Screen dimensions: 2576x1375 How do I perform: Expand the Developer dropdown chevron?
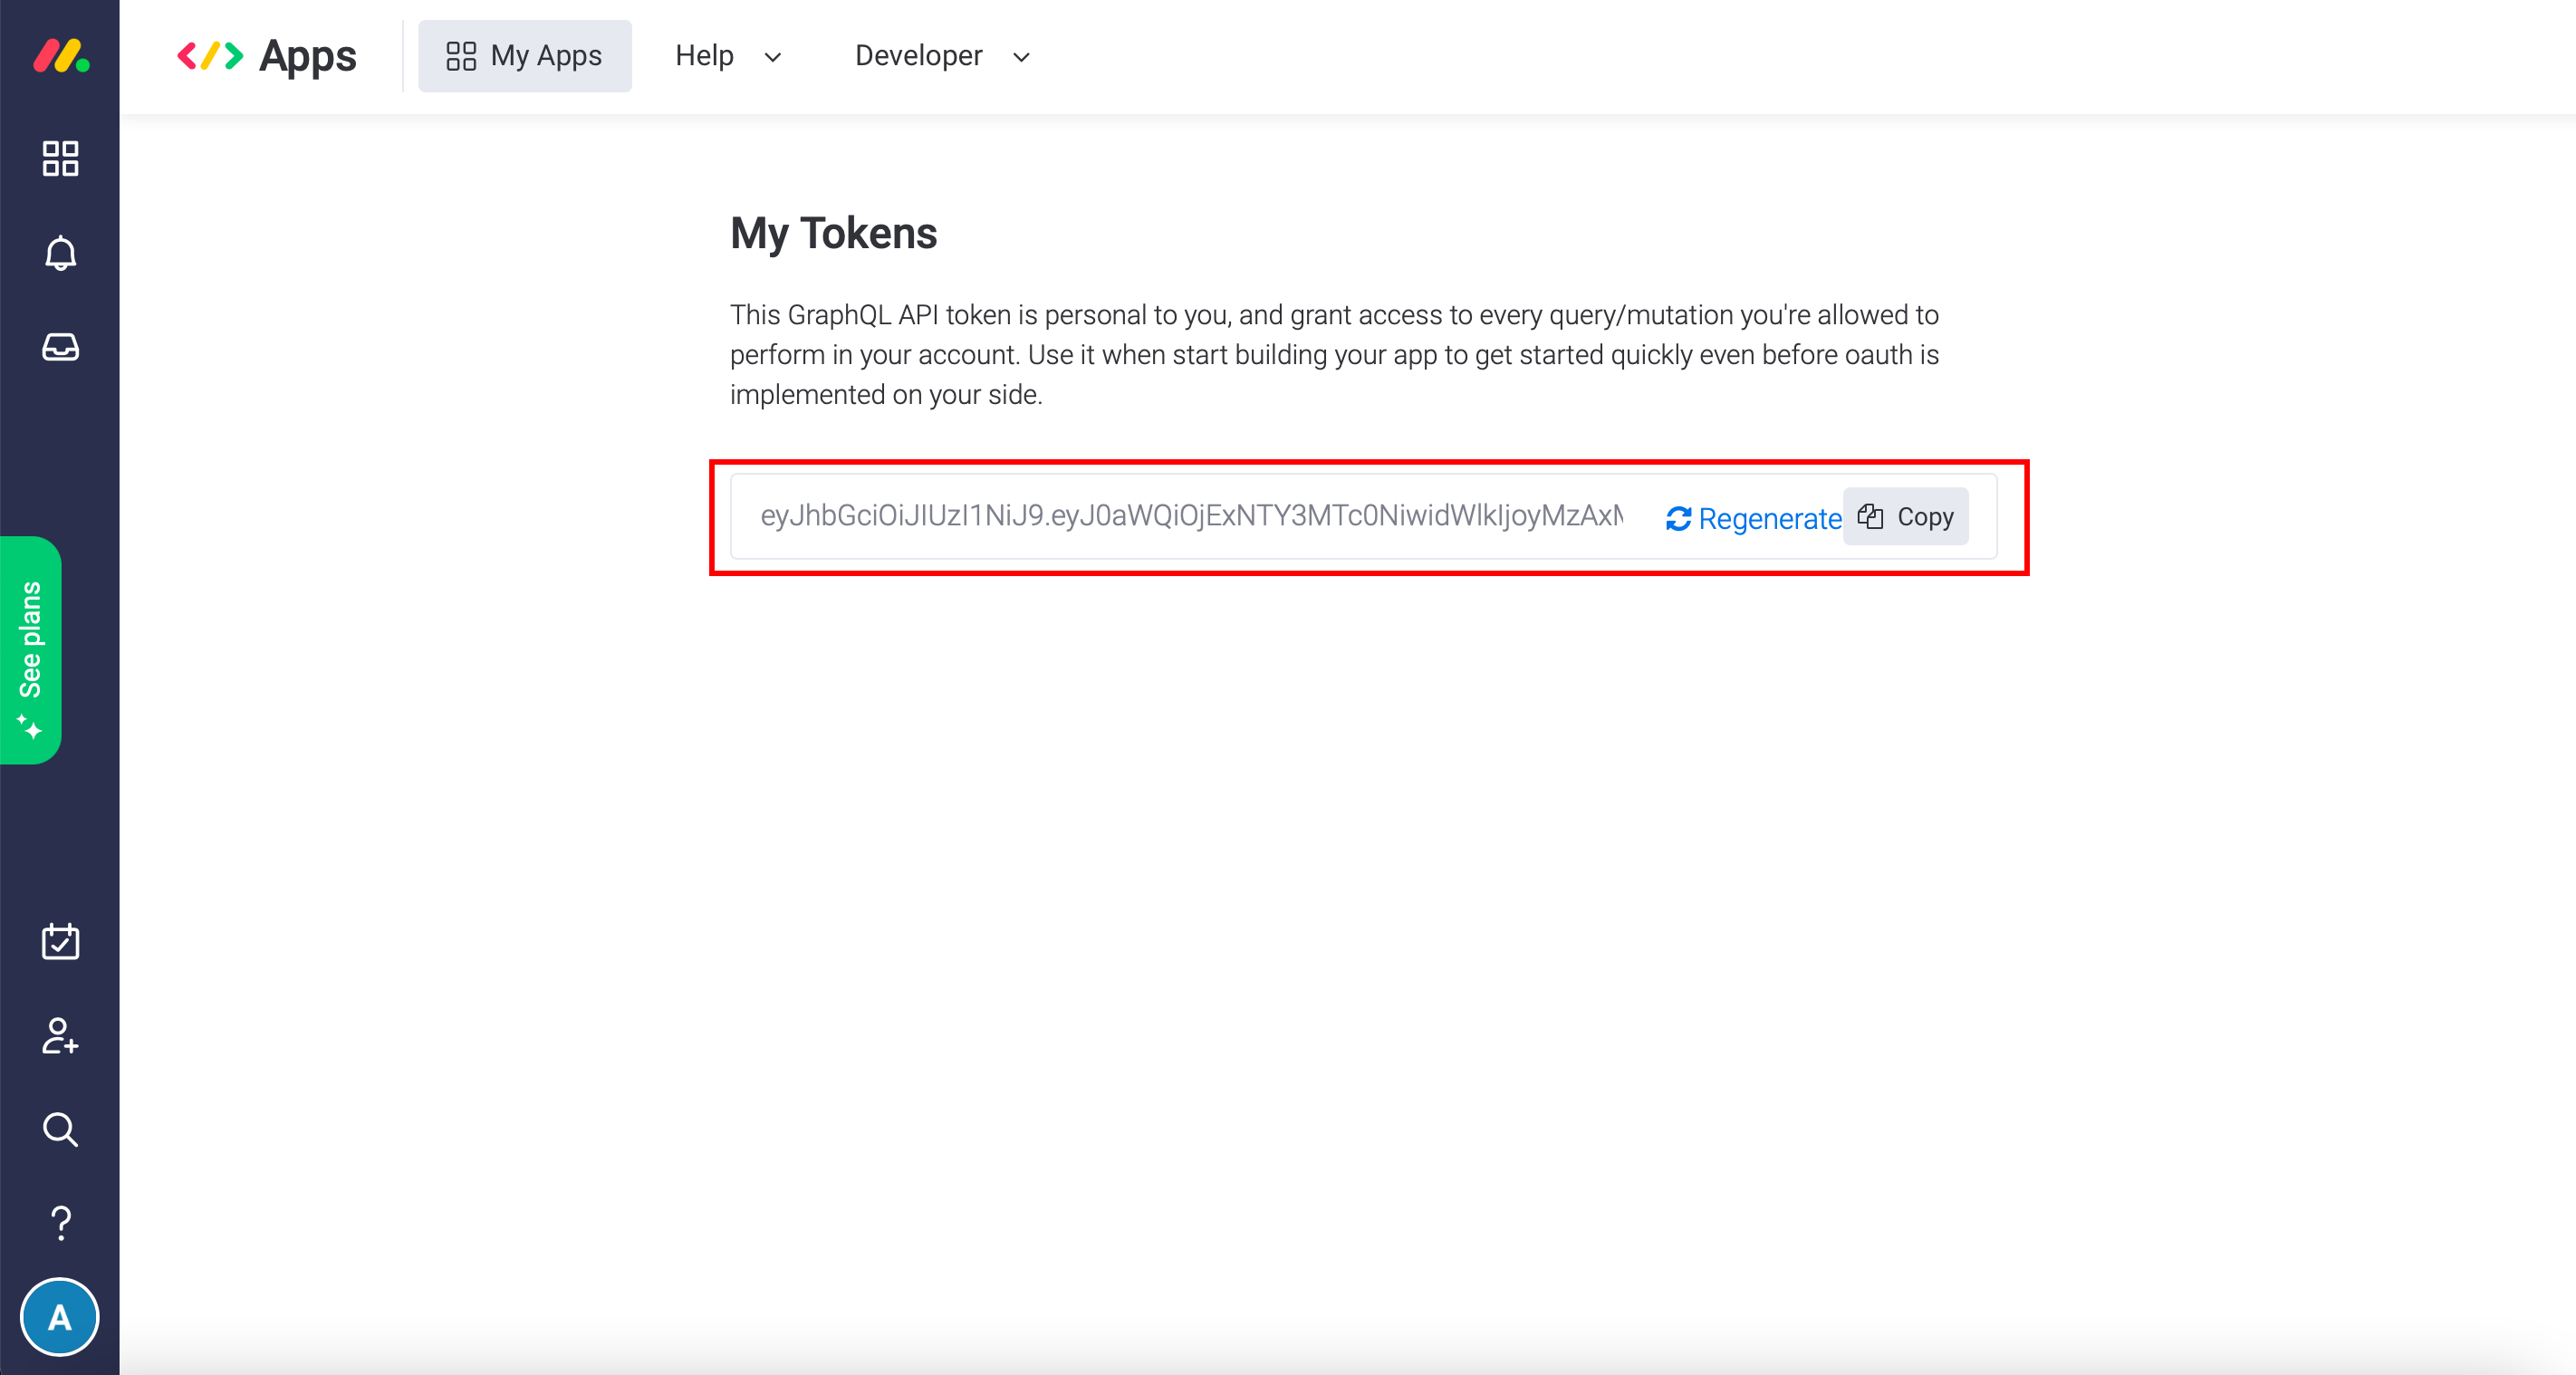(1021, 57)
